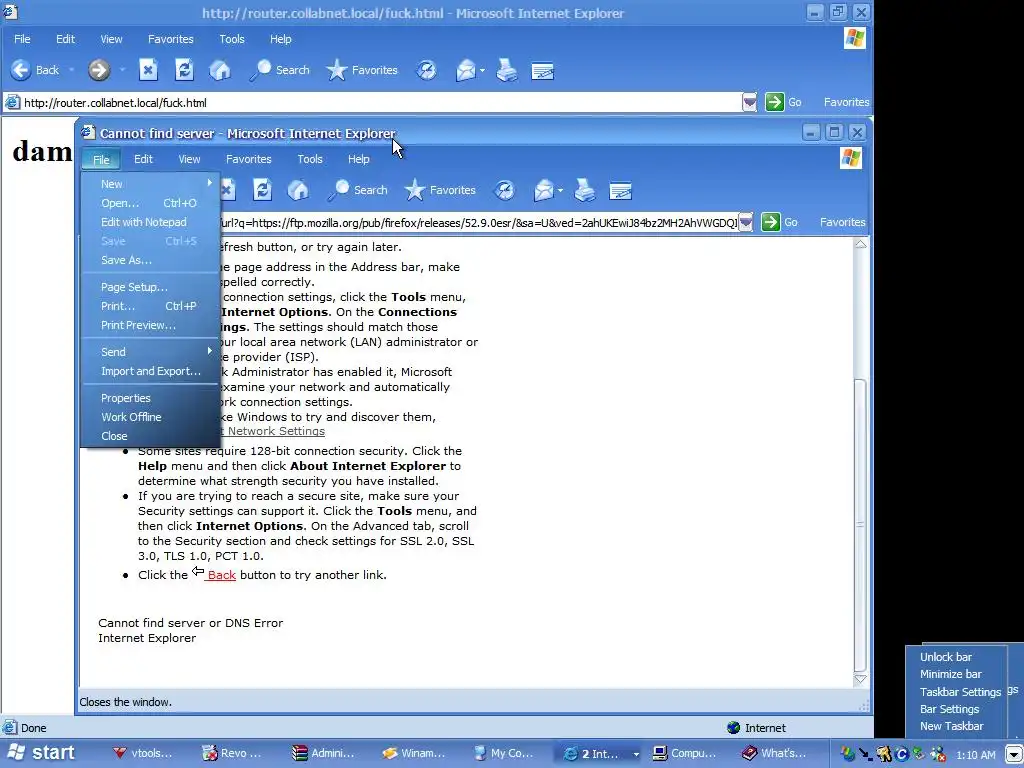Choose Import and Export... in File menu
This screenshot has height=768, width=1024.
tap(150, 371)
